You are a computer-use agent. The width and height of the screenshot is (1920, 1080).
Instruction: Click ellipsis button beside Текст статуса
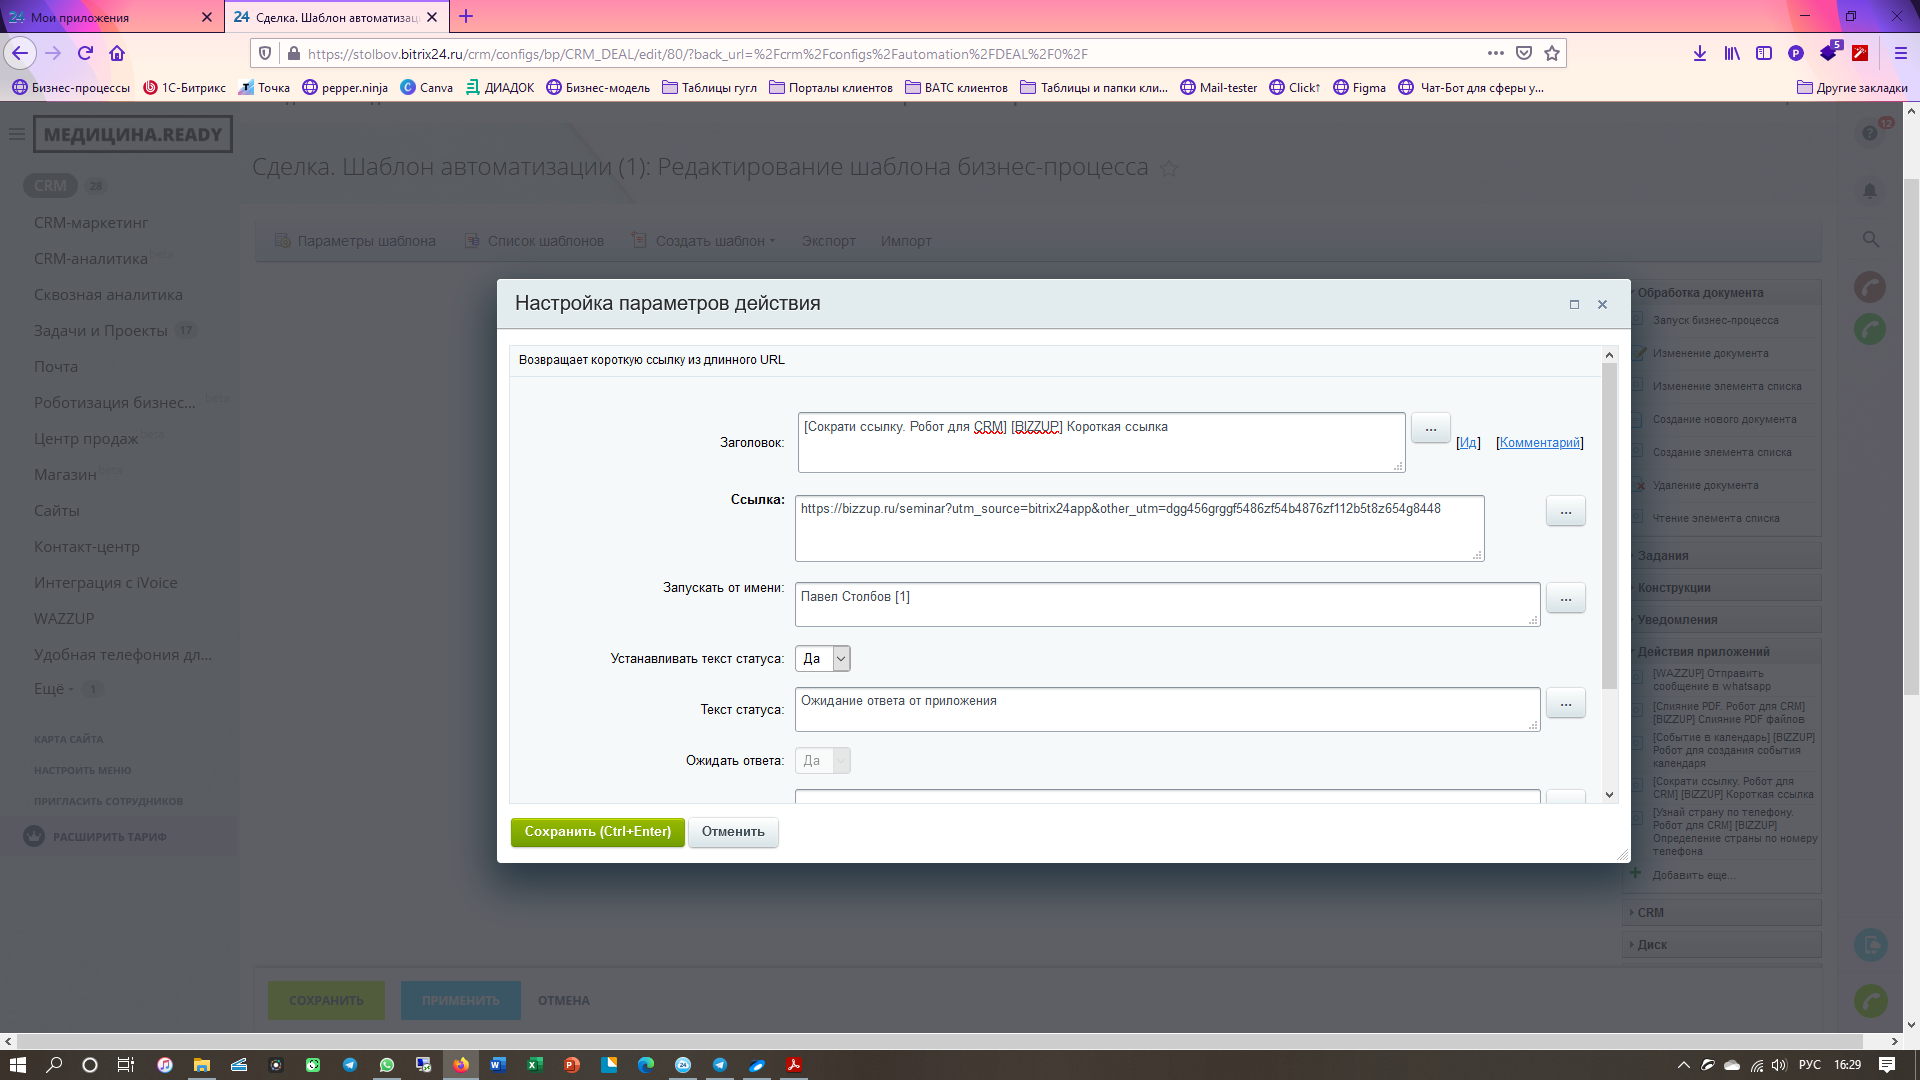1565,704
